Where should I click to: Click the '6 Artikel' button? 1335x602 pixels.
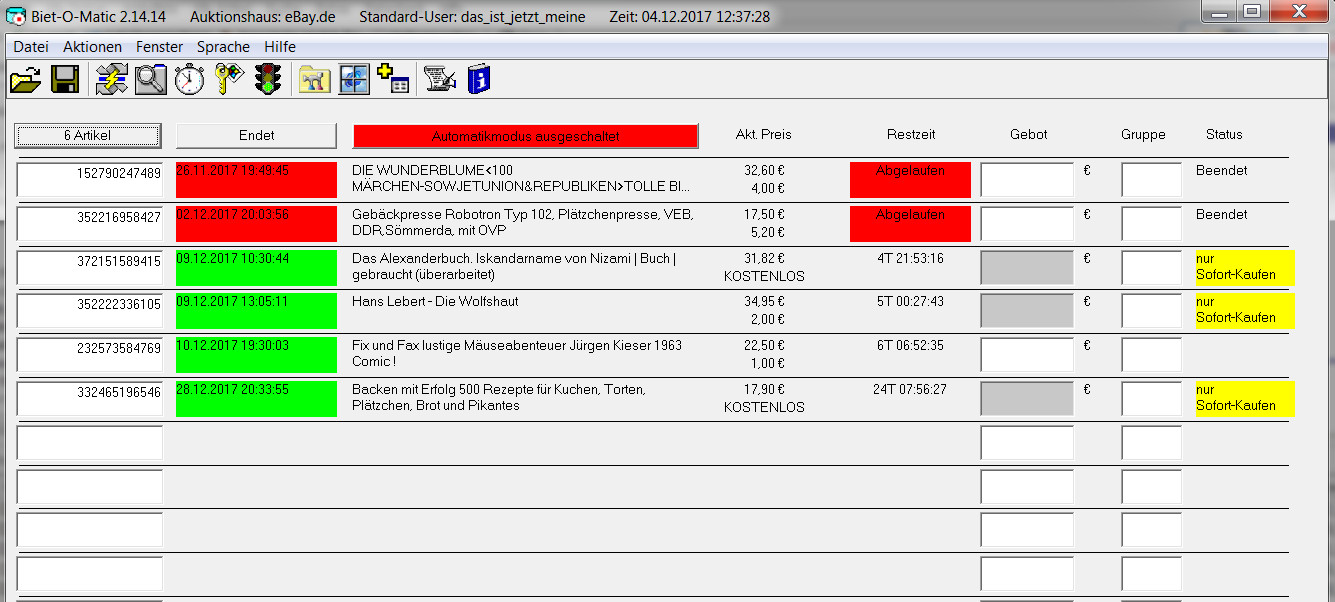click(88, 135)
